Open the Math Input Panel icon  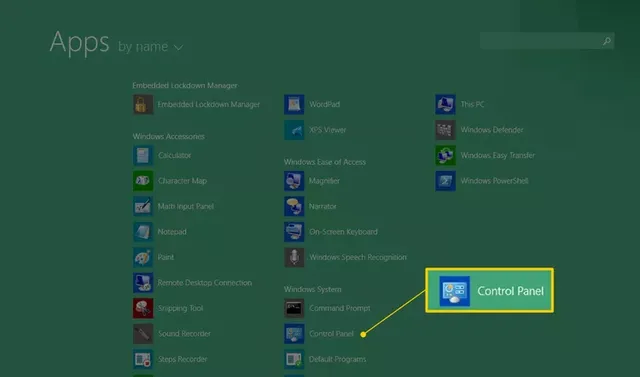[143, 206]
